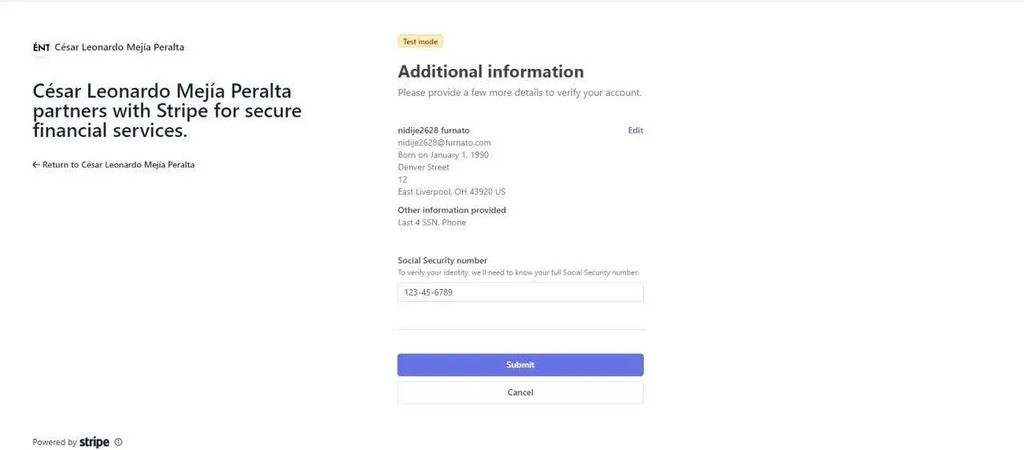Click the Powered by text in footer
The width and height of the screenshot is (1024, 450).
54,442
